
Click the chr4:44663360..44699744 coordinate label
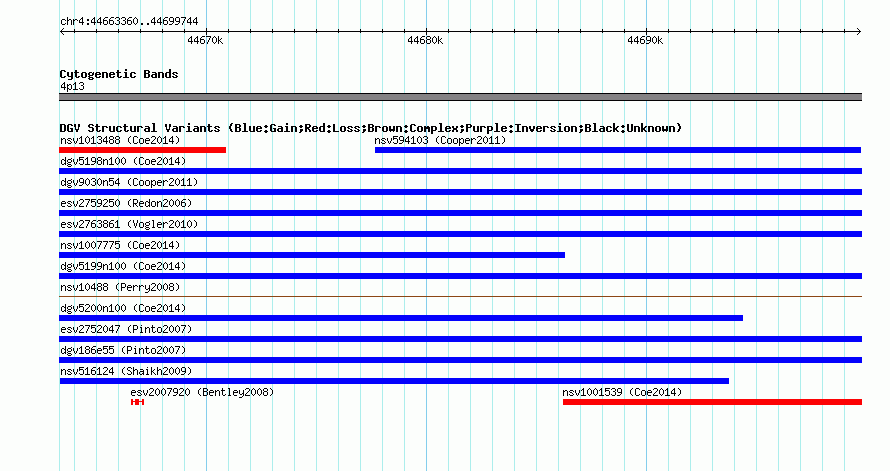[129, 21]
